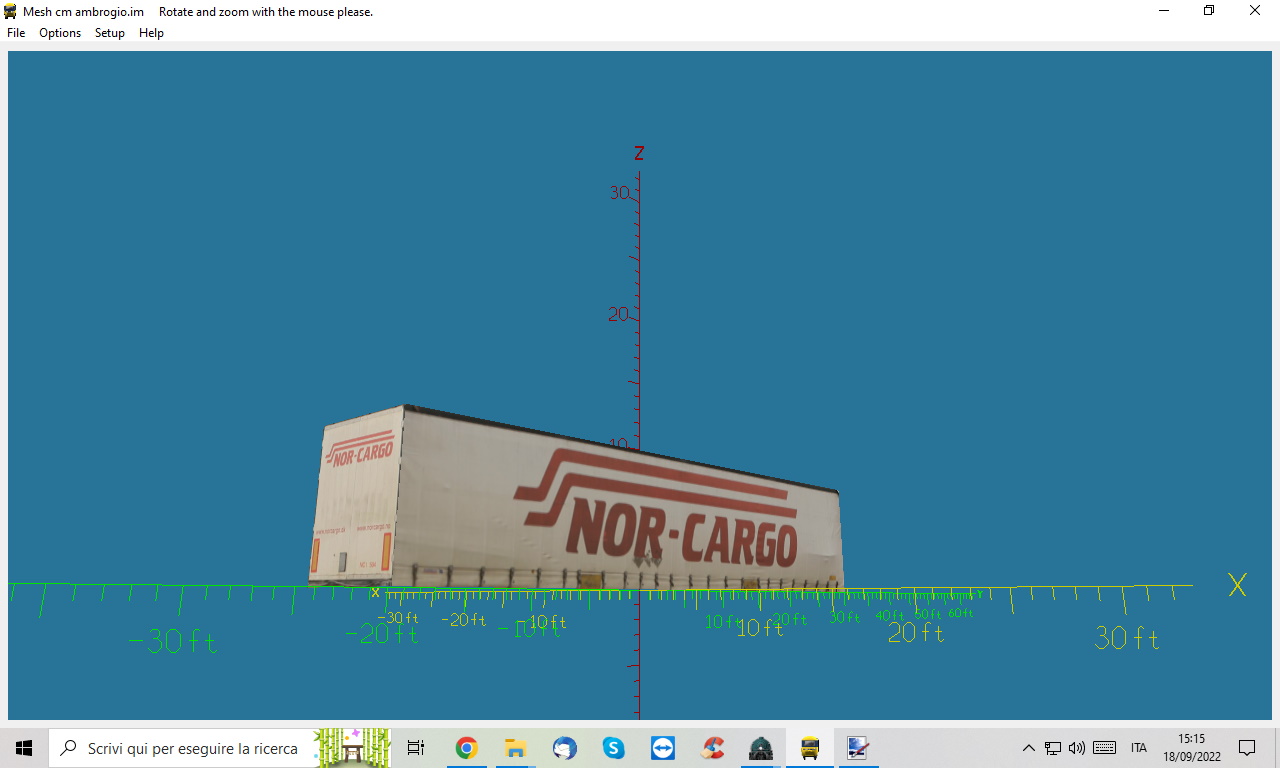Open Skype from the taskbar
The height and width of the screenshot is (768, 1280).
(x=613, y=748)
